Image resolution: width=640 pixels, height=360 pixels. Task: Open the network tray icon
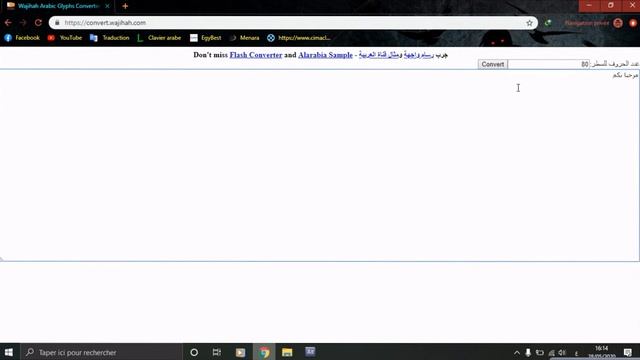[x=551, y=353]
